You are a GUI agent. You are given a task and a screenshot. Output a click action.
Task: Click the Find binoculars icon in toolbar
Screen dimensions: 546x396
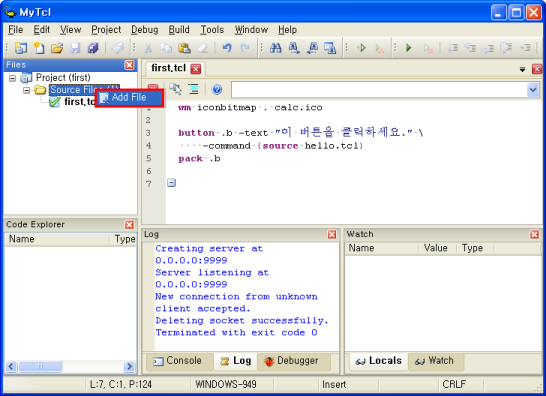(275, 48)
